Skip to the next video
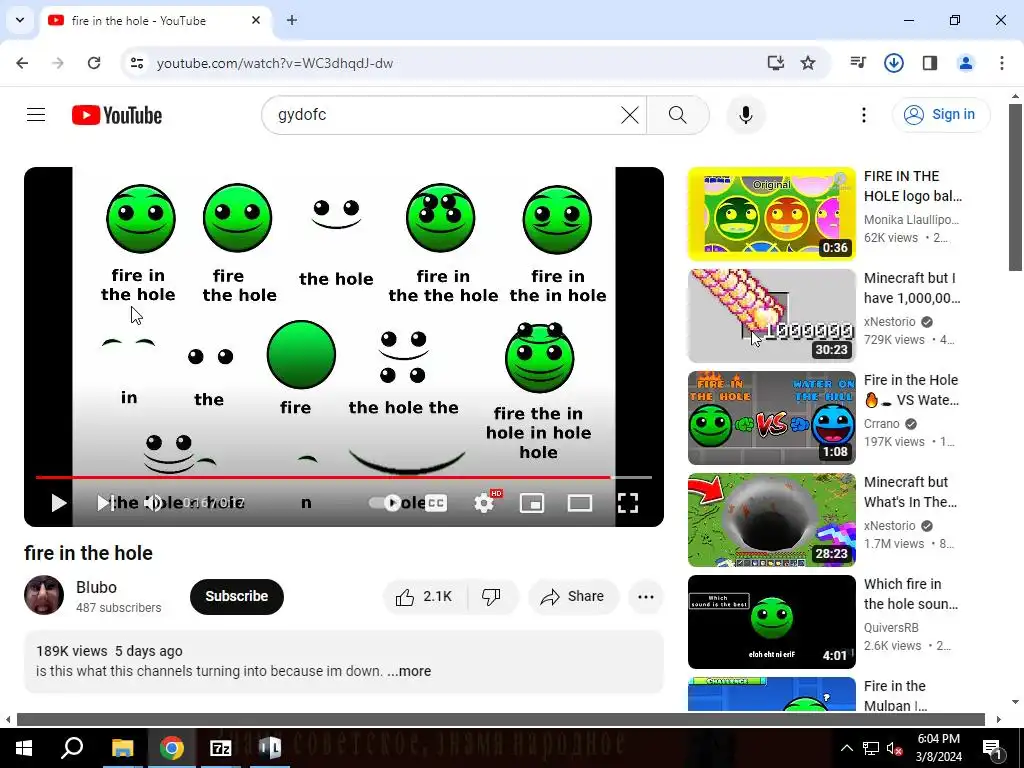The image size is (1024, 768). (x=104, y=503)
